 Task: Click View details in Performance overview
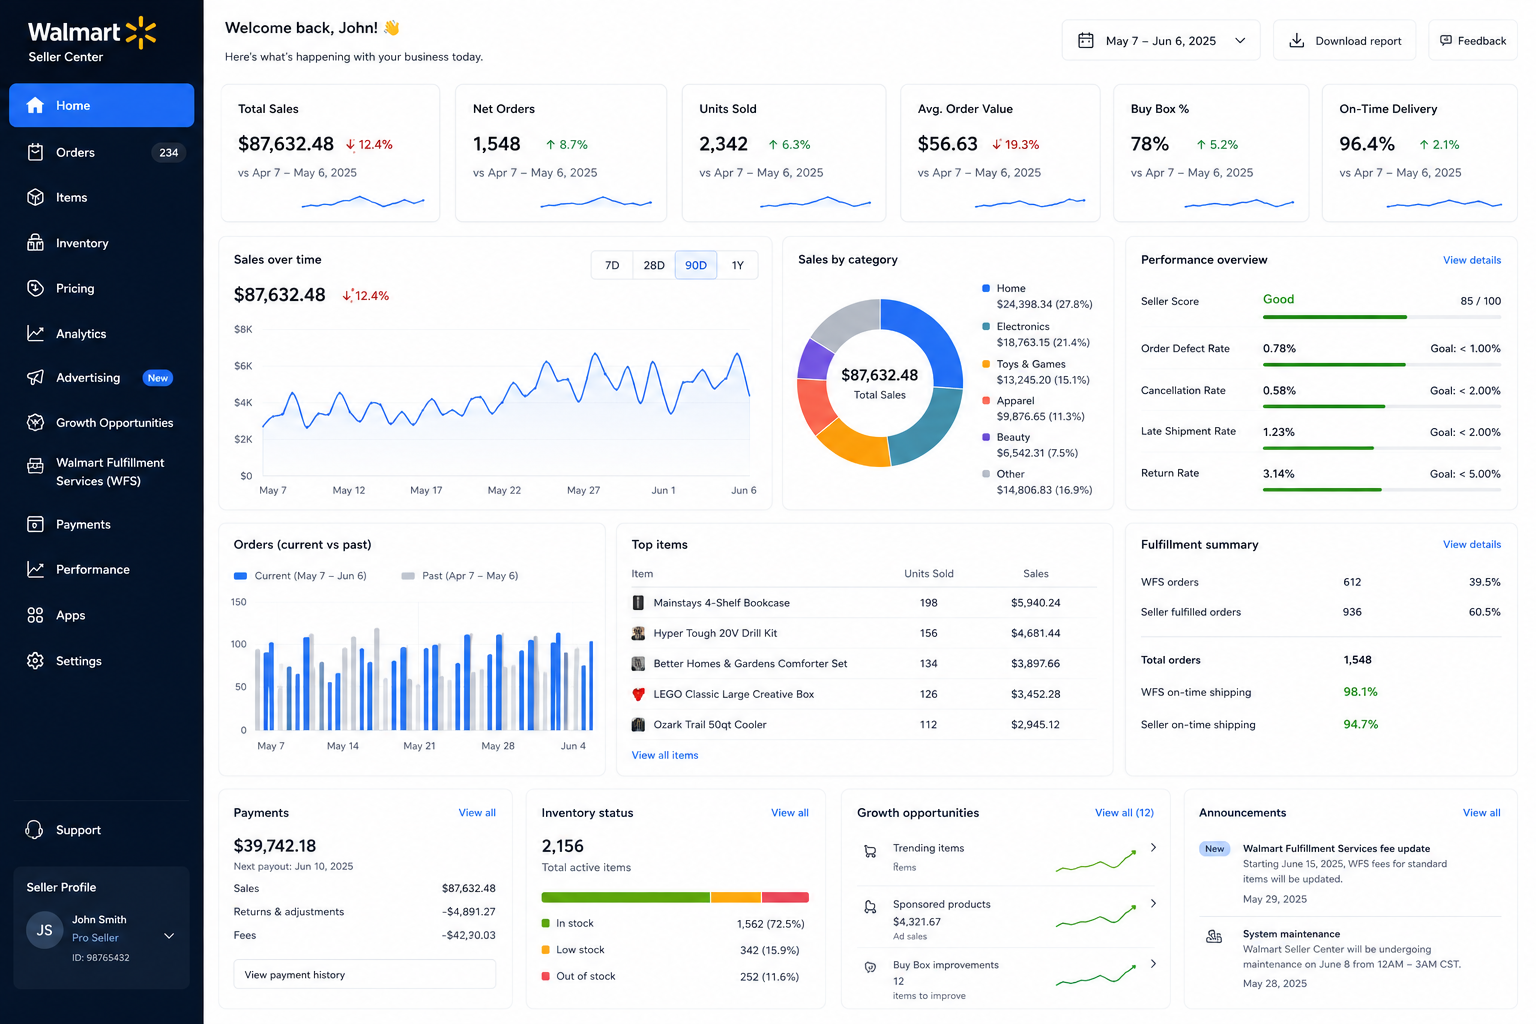tap(1471, 260)
